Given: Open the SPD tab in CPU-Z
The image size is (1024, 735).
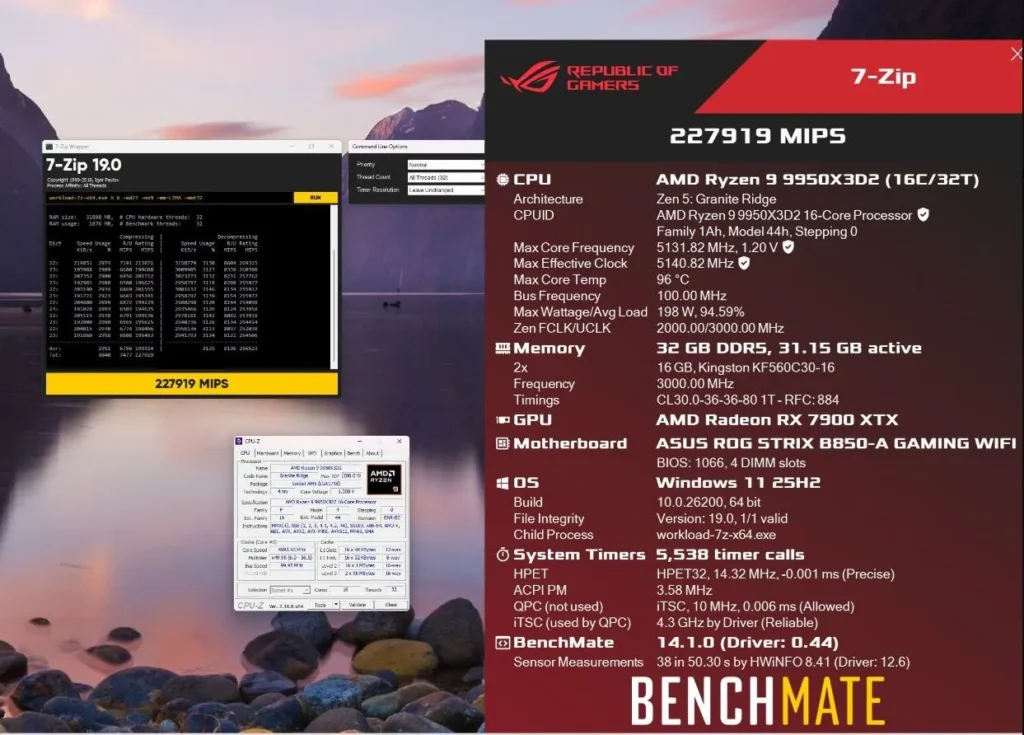Looking at the screenshot, I should pyautogui.click(x=312, y=453).
